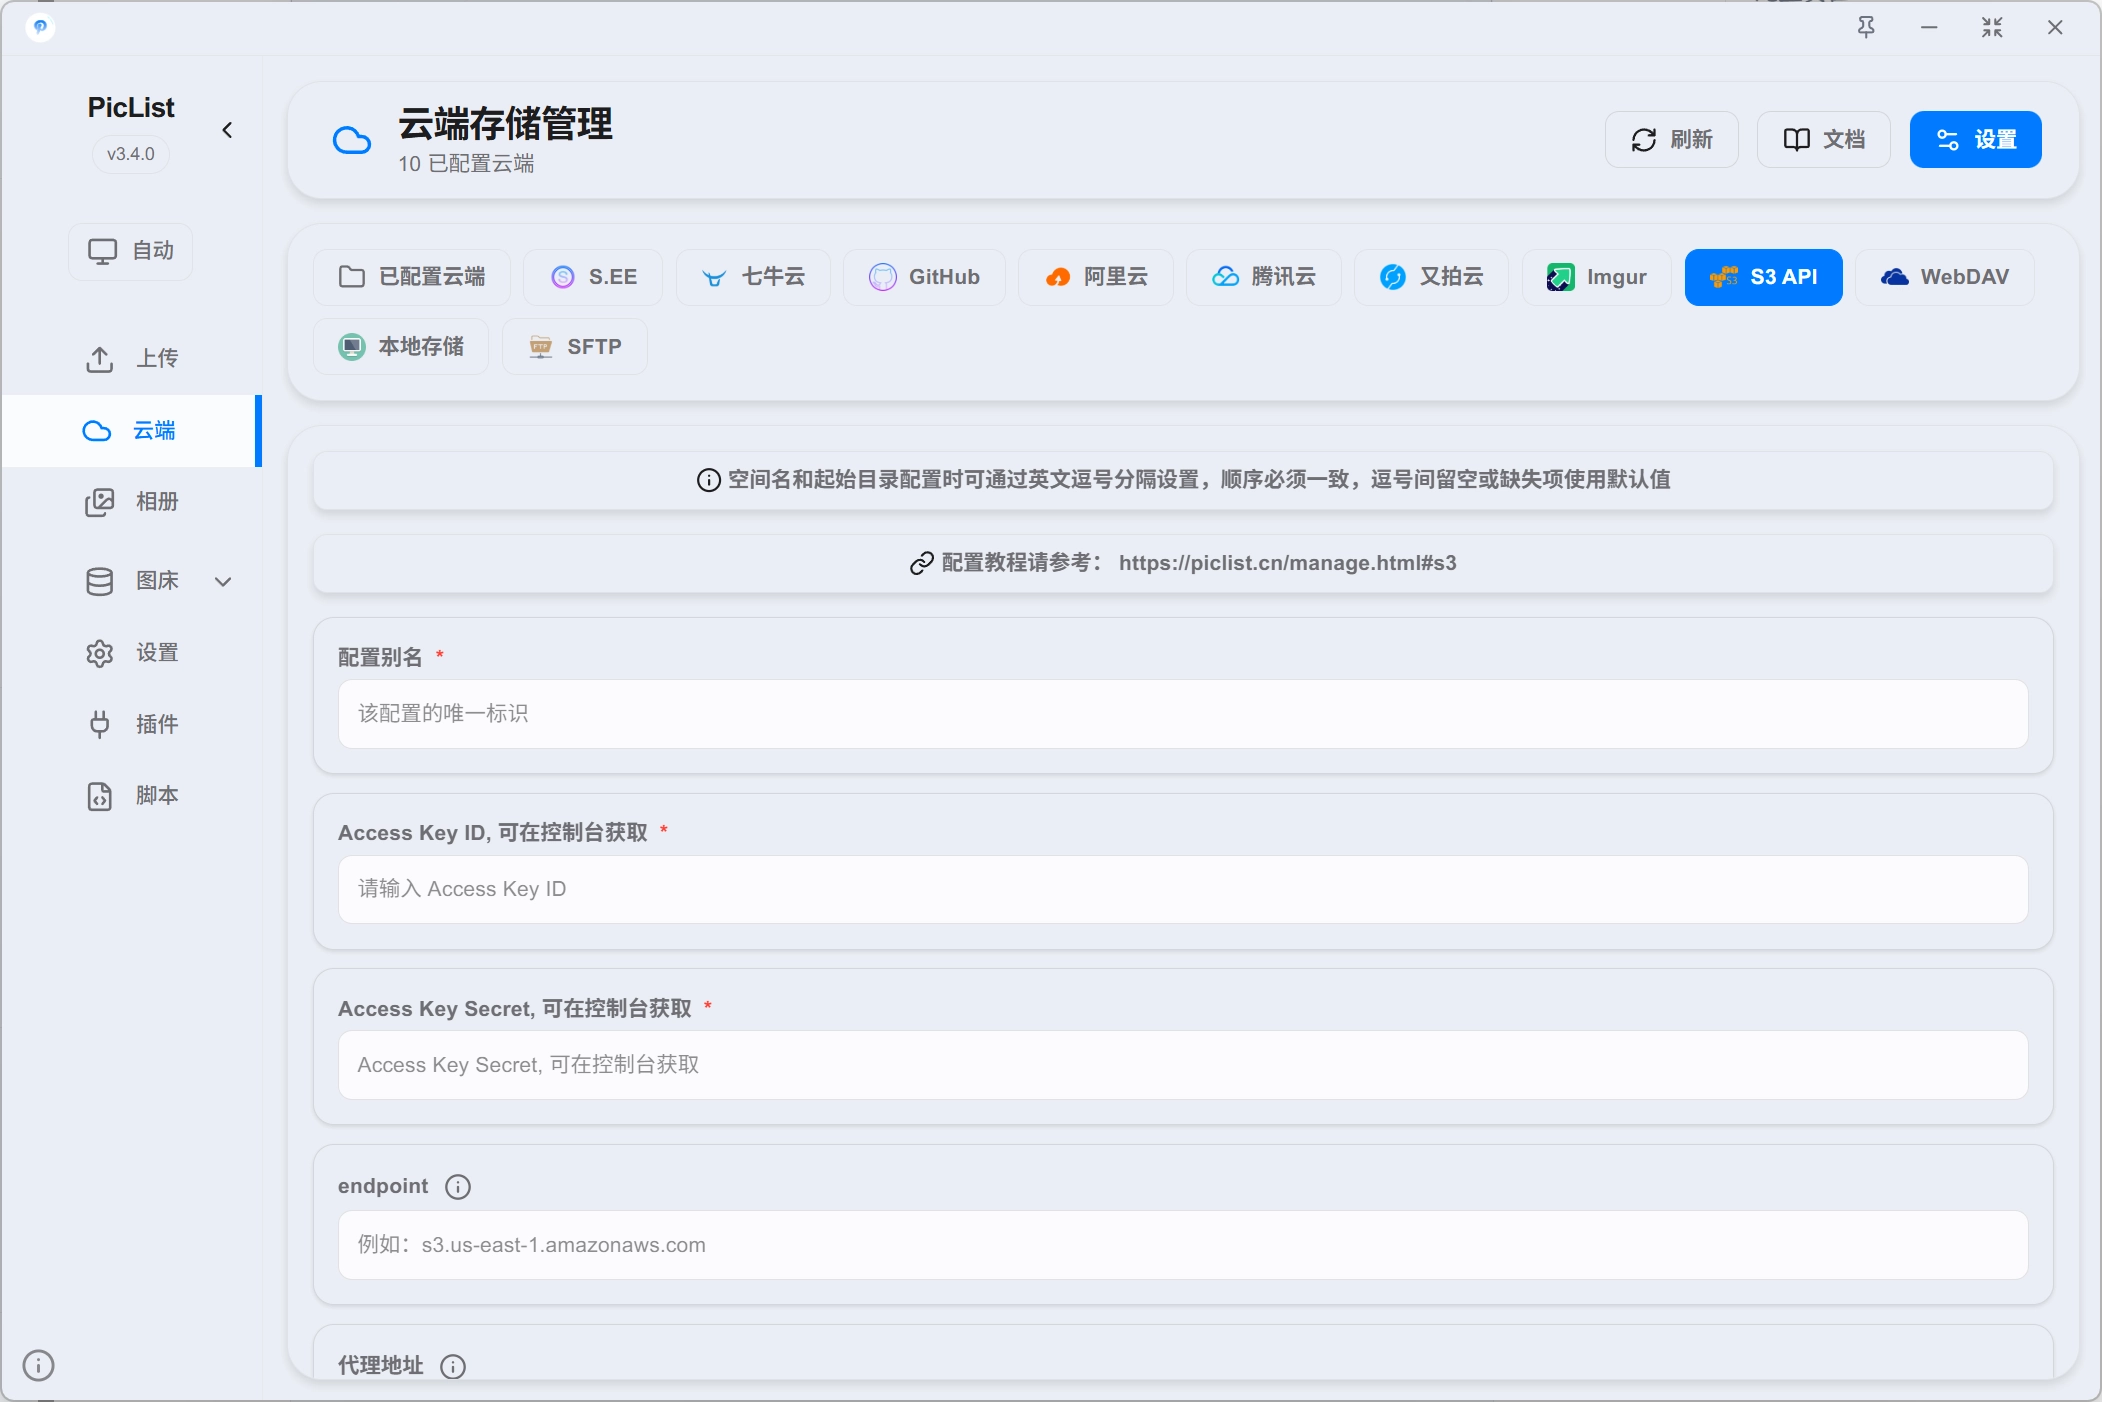This screenshot has height=1402, width=2102.
Task: Open the 自动 mode button
Action: [x=131, y=251]
